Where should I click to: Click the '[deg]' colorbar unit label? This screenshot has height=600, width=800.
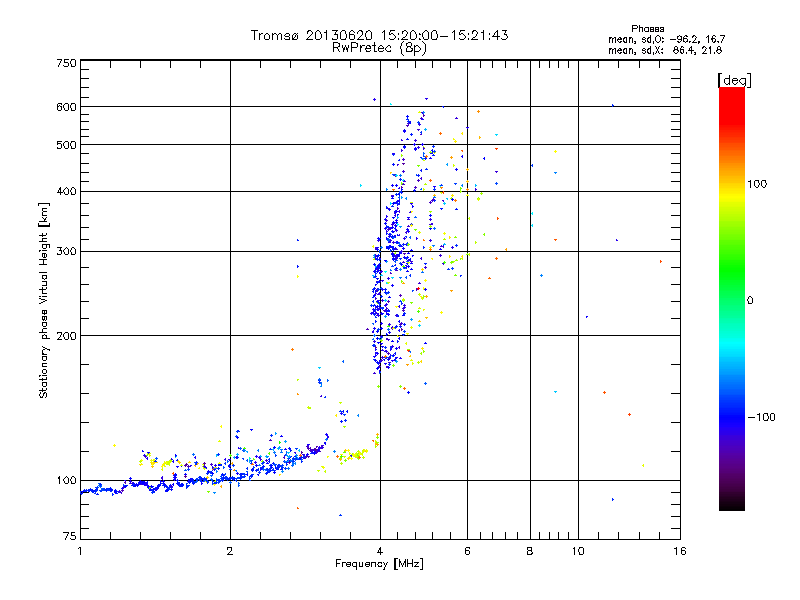point(734,80)
